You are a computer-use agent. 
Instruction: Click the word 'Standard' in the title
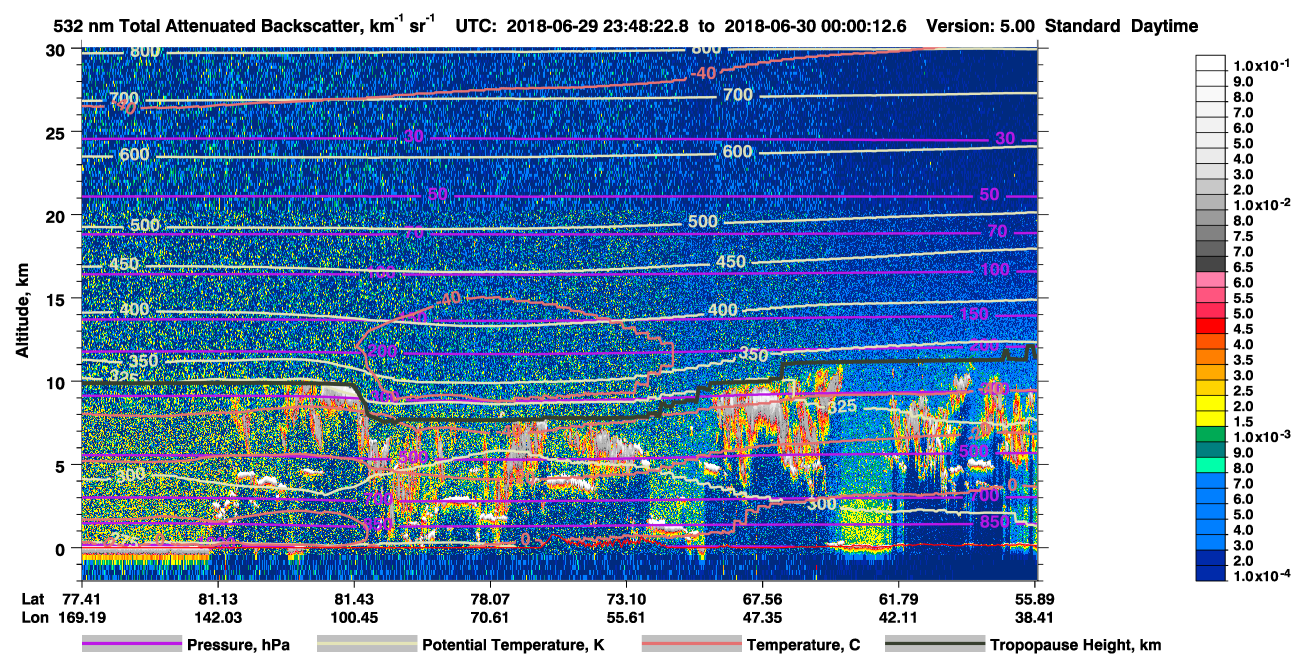(x=1084, y=26)
